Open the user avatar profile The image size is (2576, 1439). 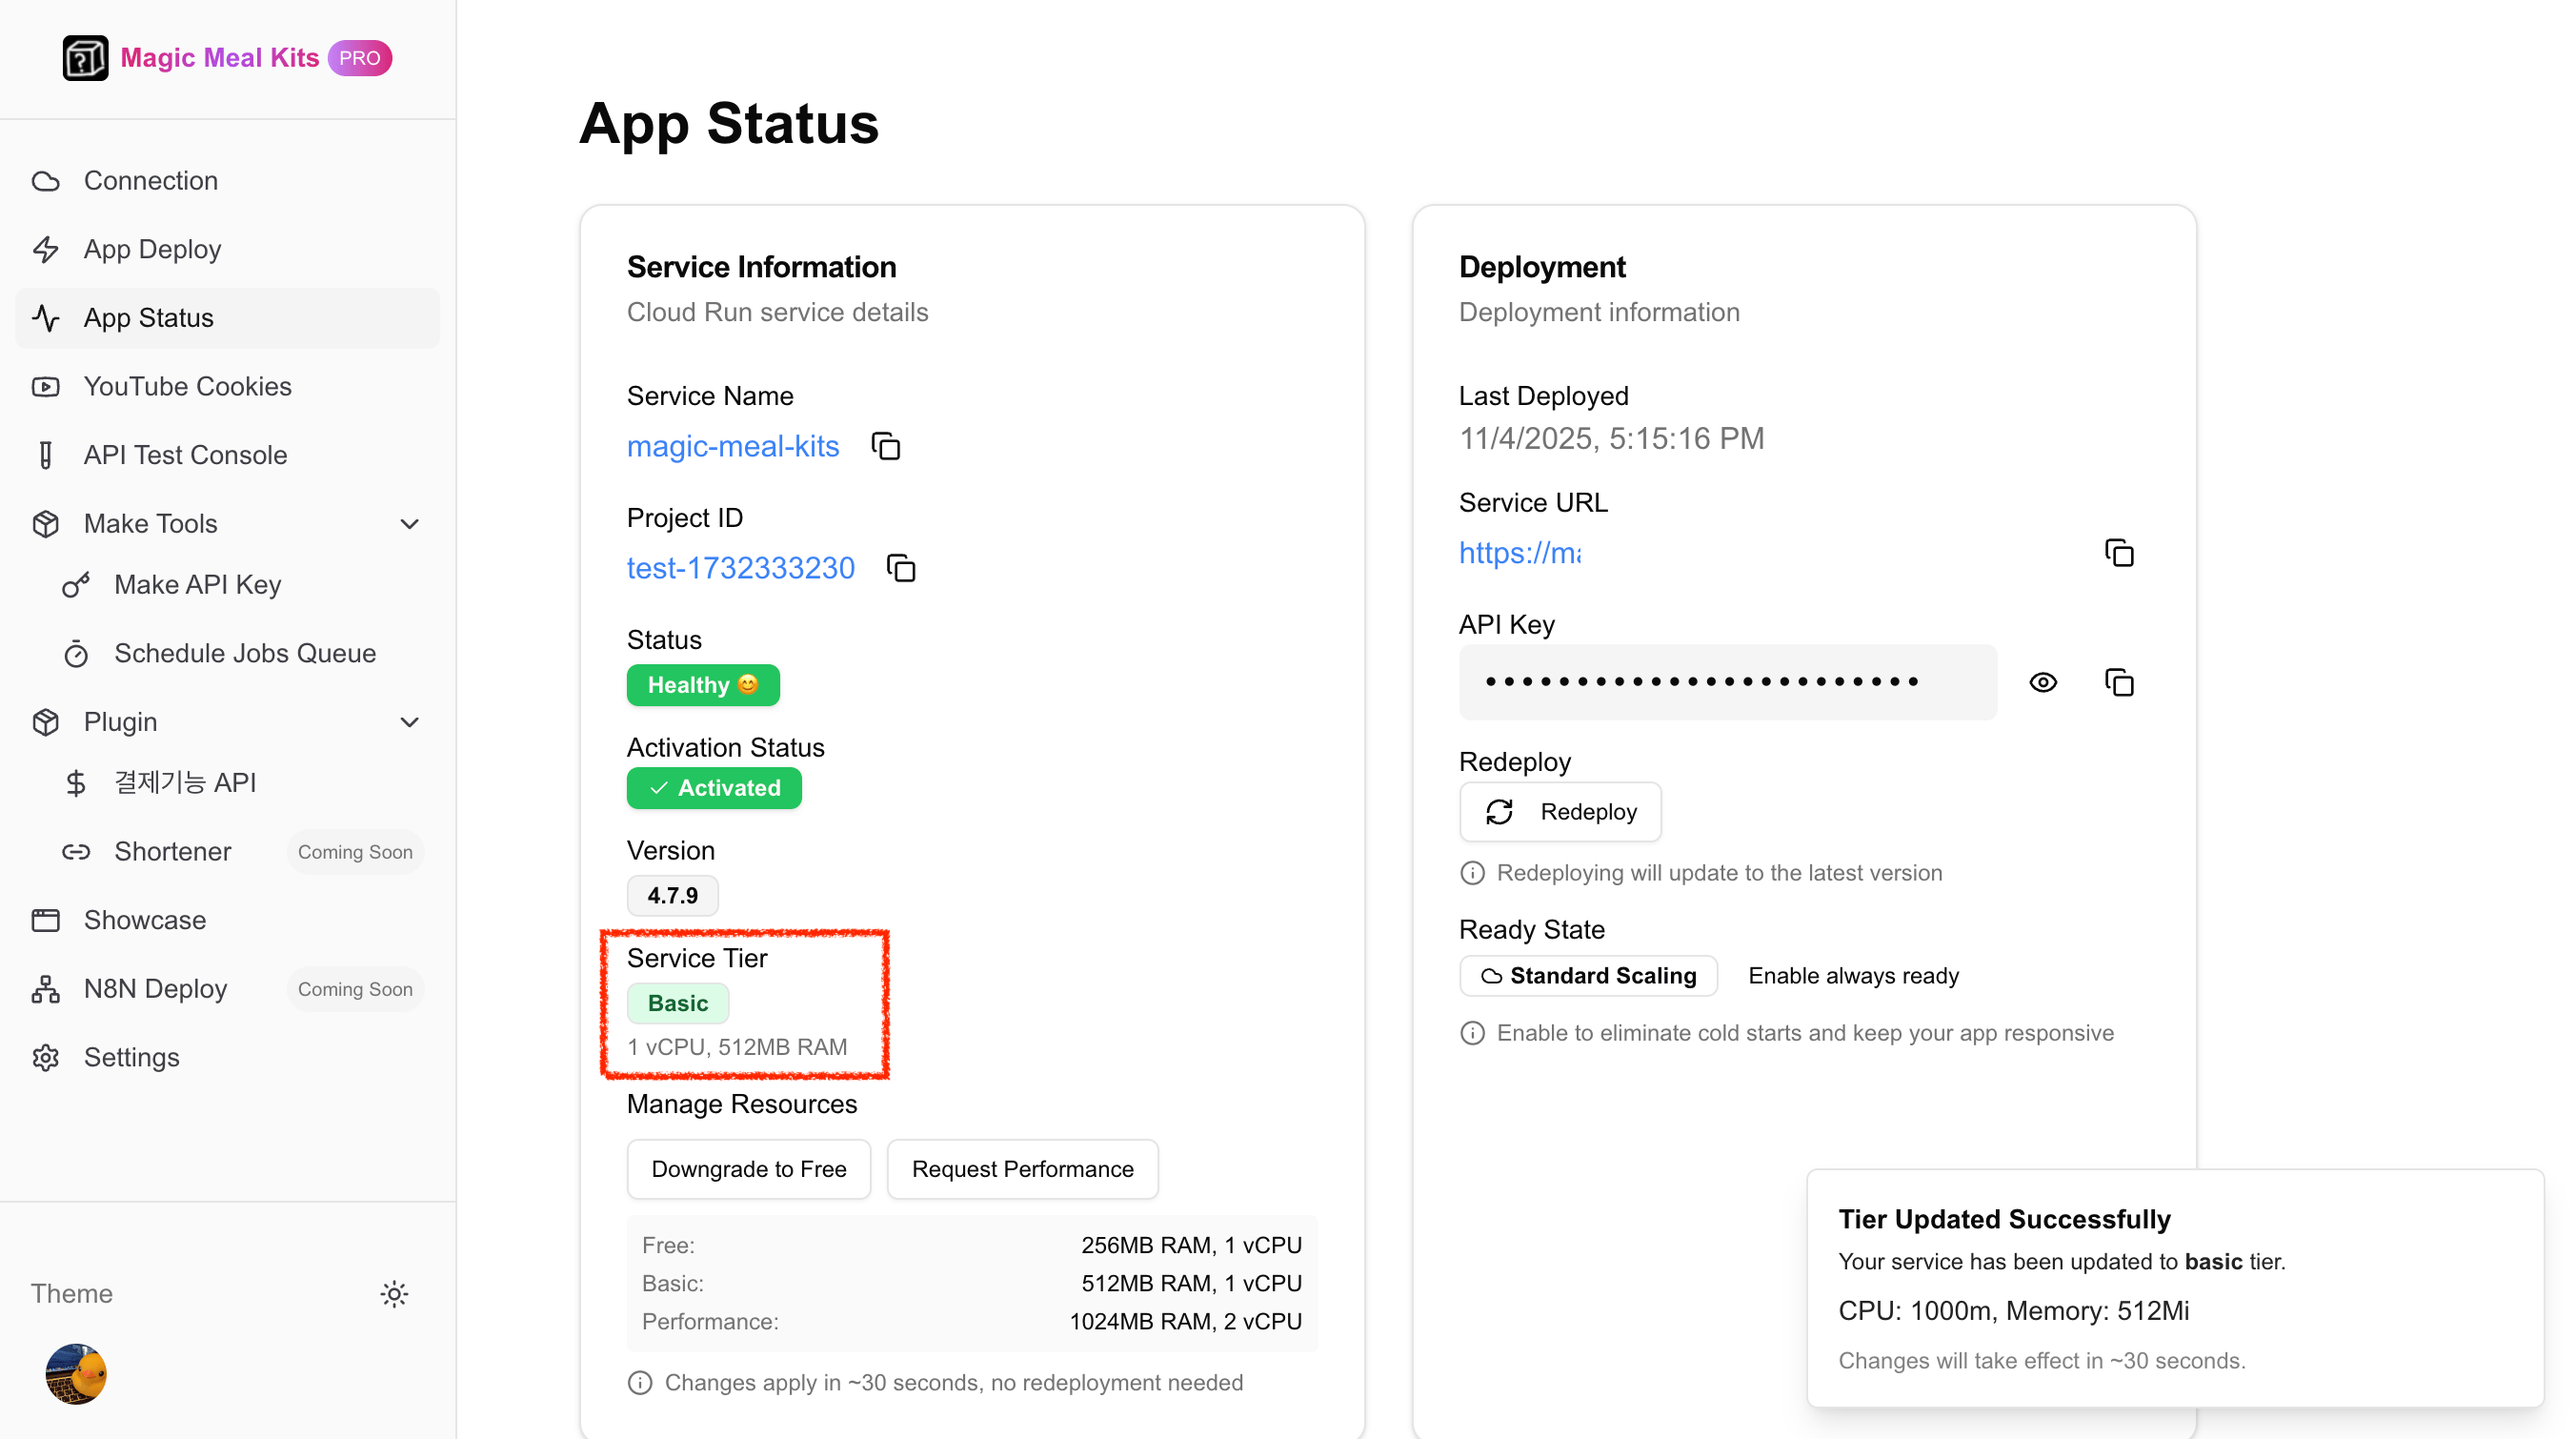(76, 1374)
